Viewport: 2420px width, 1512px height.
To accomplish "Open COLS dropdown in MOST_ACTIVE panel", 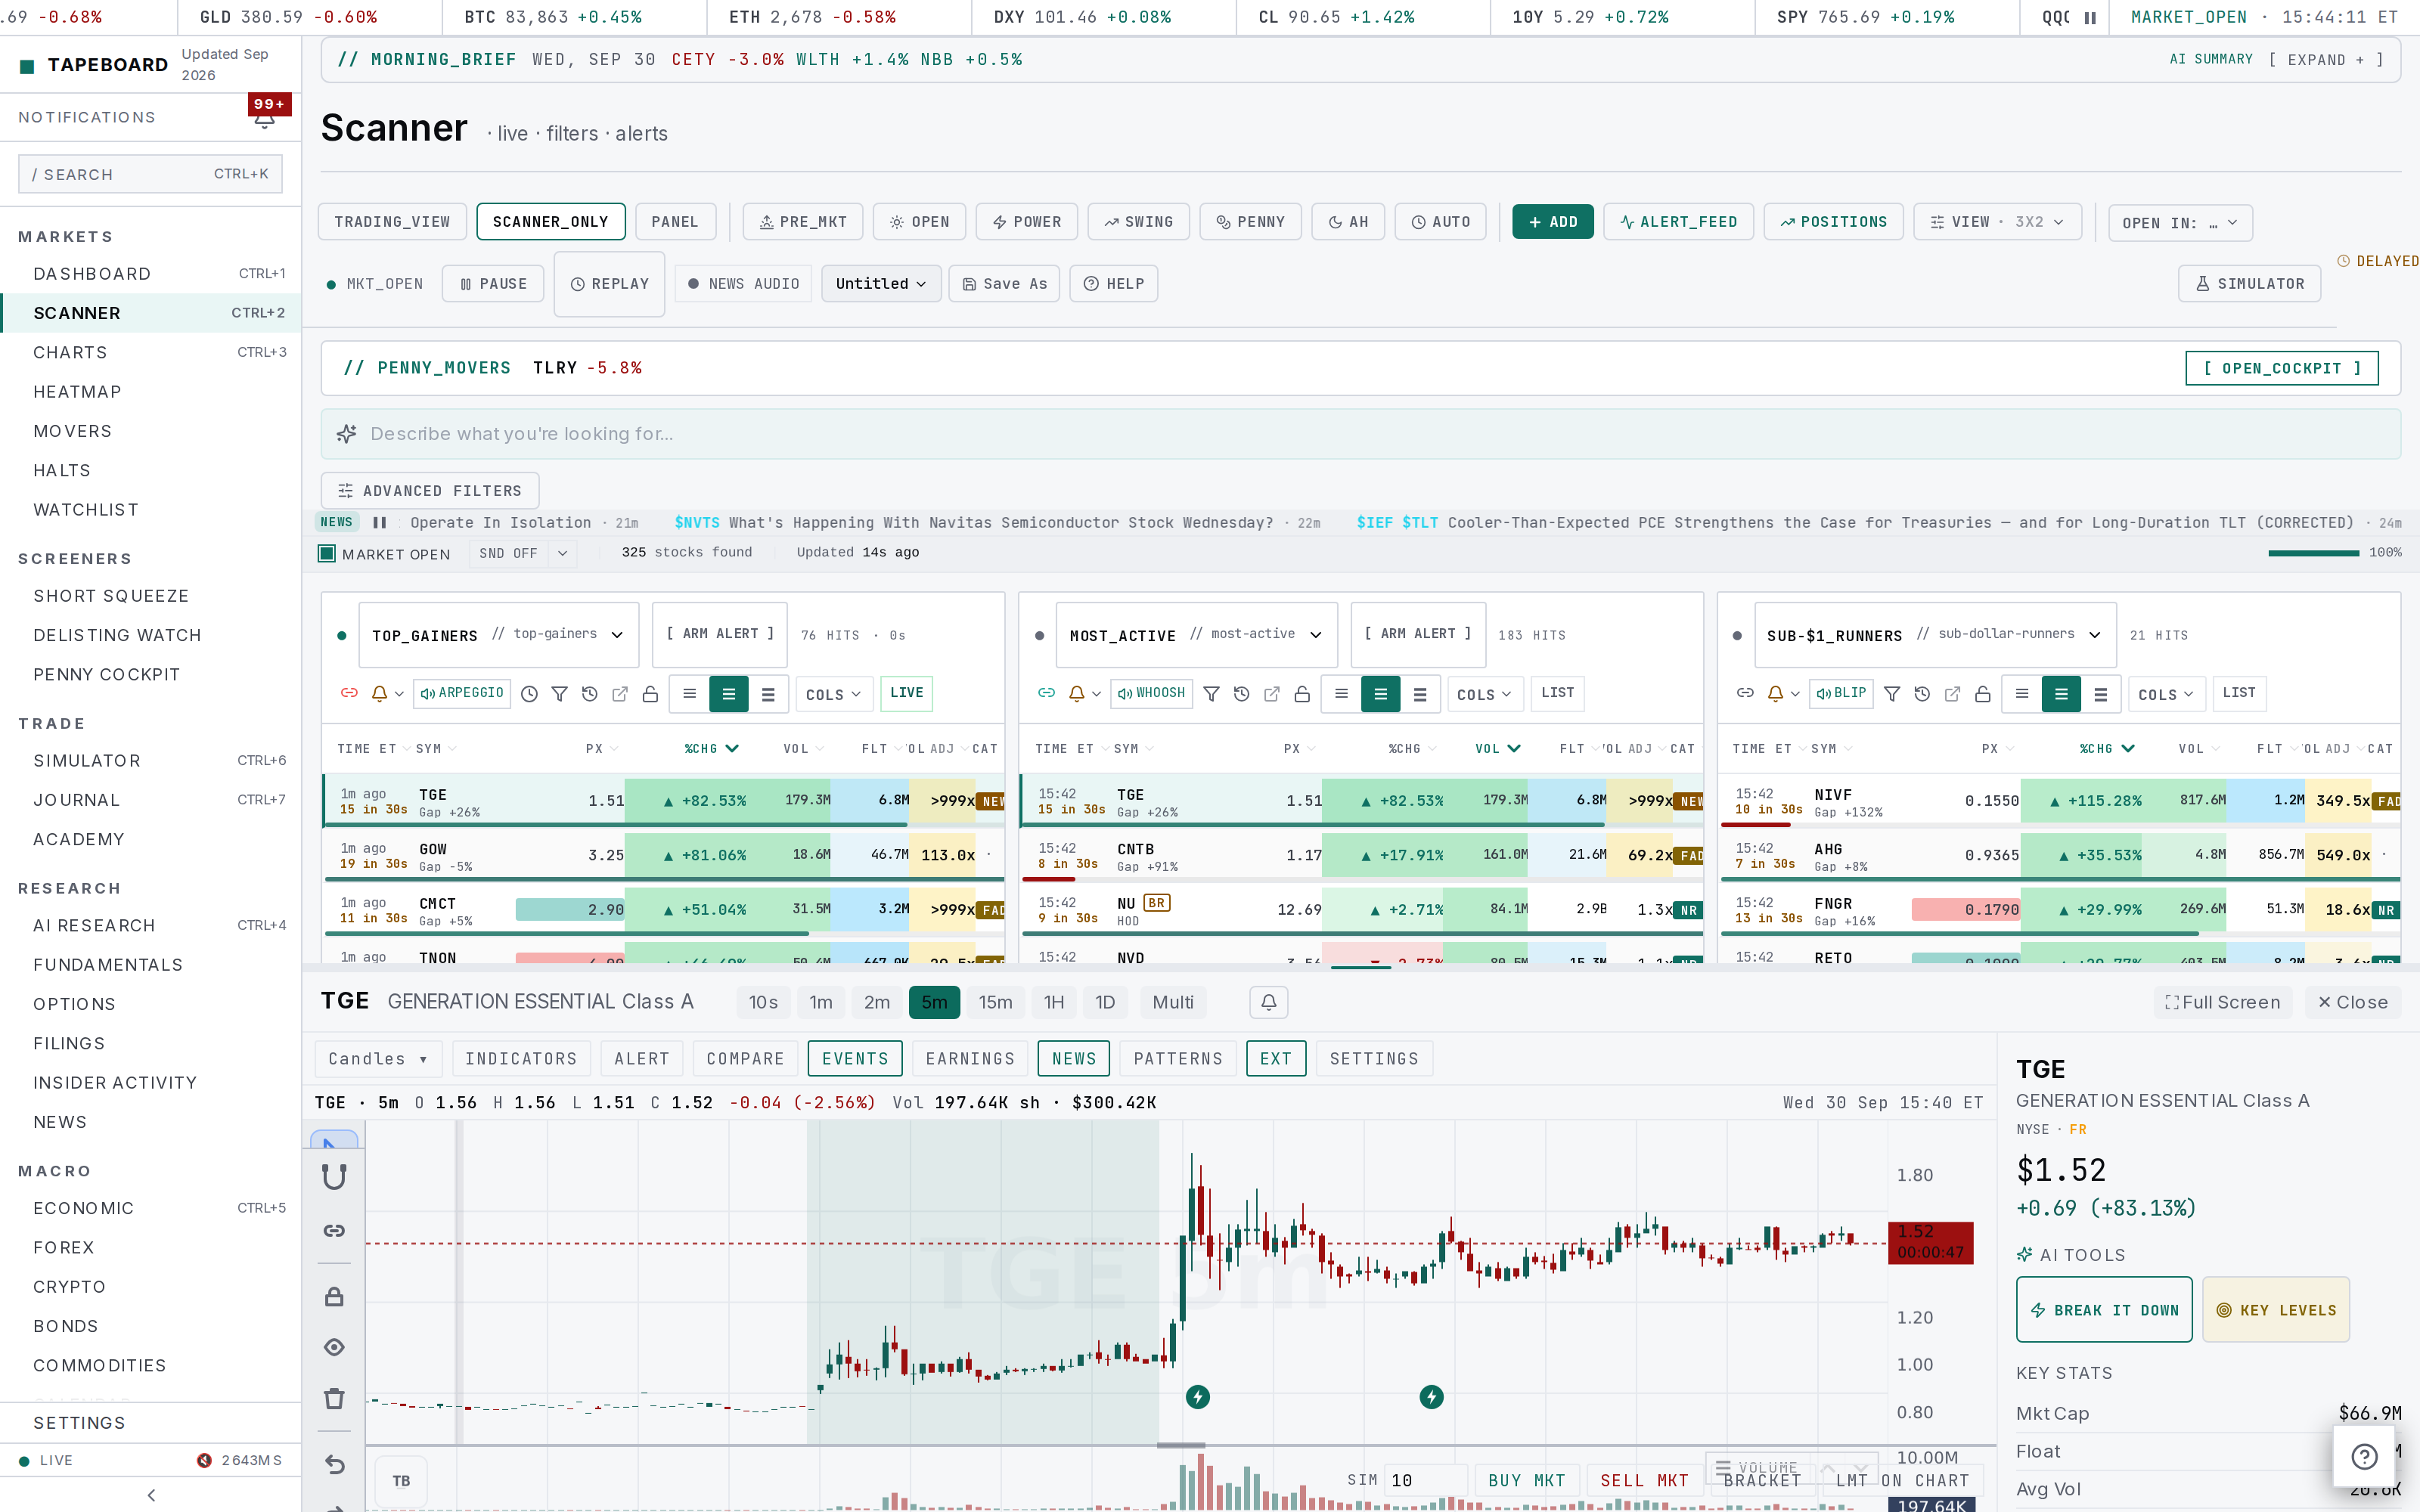I will [1485, 694].
